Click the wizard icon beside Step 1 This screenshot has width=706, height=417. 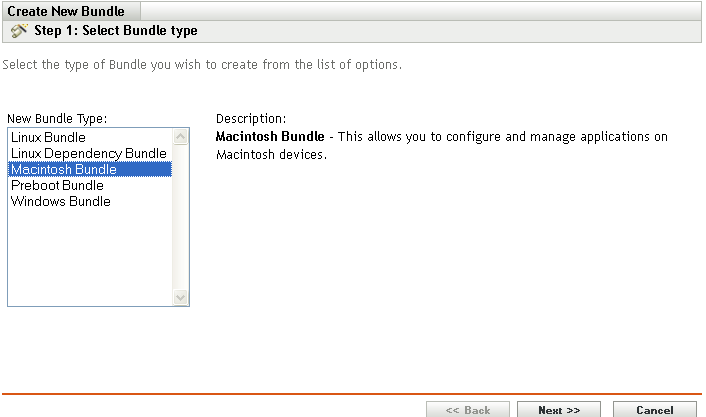[x=19, y=31]
